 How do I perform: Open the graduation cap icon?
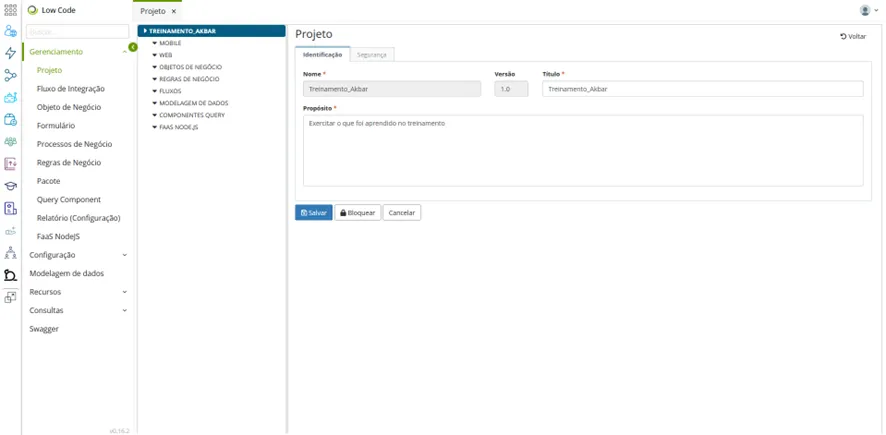(x=10, y=186)
